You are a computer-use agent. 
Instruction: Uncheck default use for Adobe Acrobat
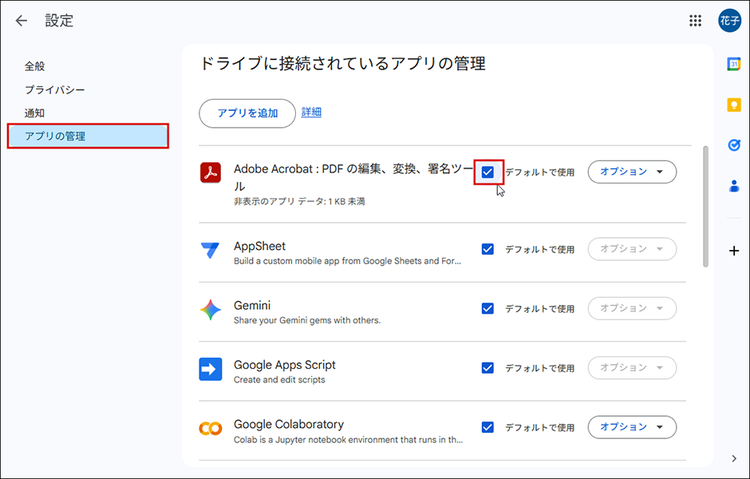488,172
